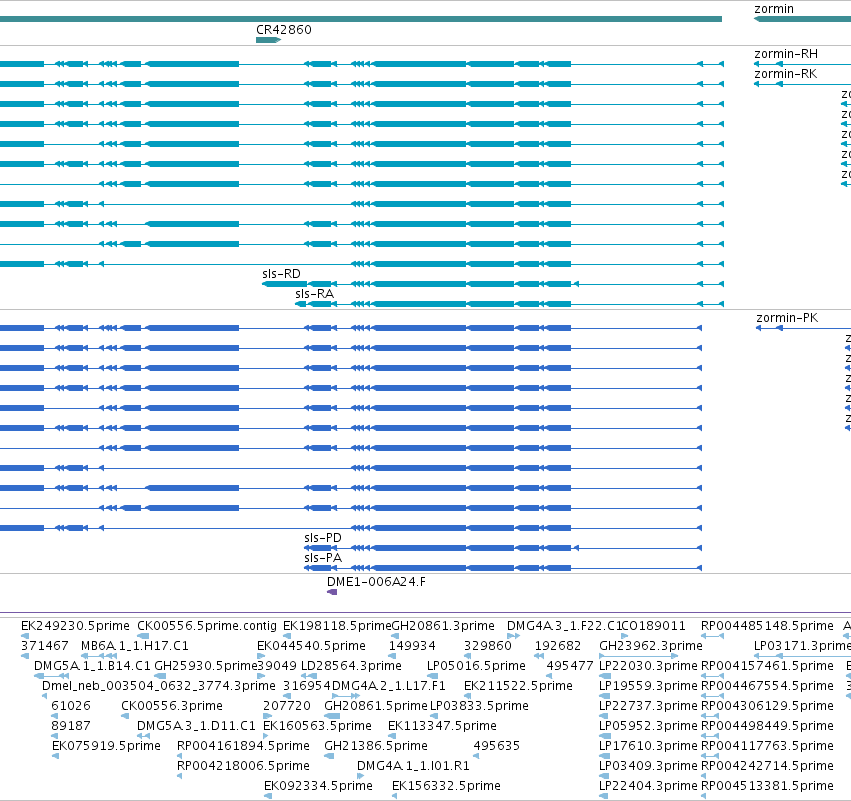Image resolution: width=851 pixels, height=801 pixels.
Task: Select the CR42860 gene label
Action: (x=284, y=29)
